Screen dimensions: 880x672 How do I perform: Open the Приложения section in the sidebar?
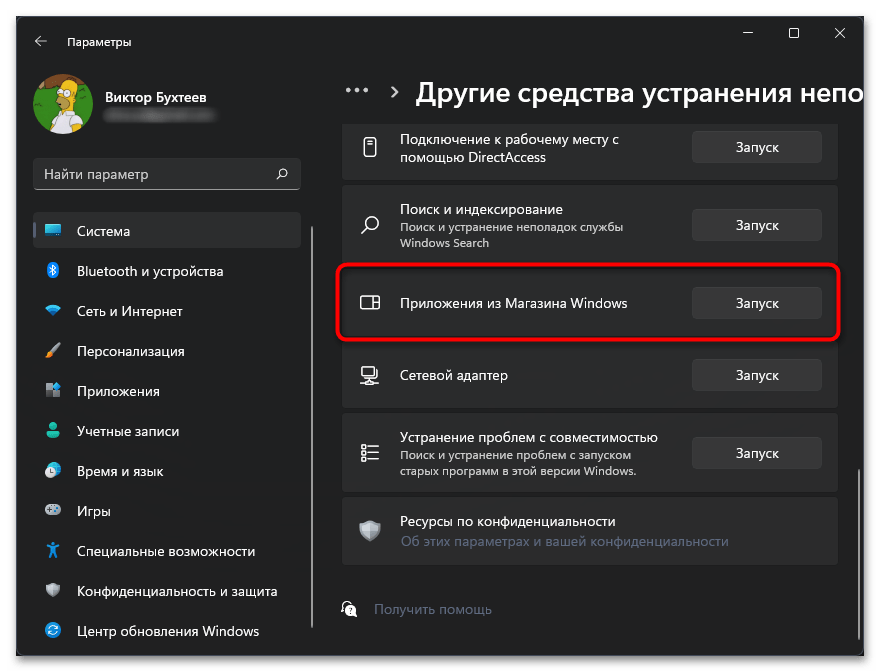167,391
